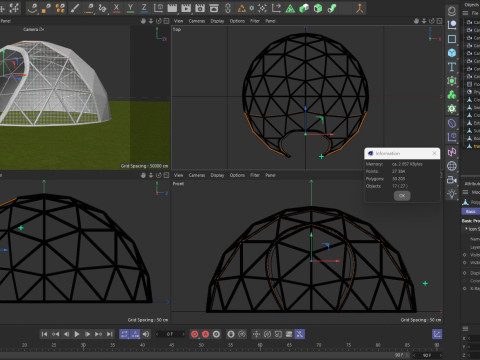The height and width of the screenshot is (360, 480).
Task: Open File menu in Objects manager
Action: coord(475,13)
